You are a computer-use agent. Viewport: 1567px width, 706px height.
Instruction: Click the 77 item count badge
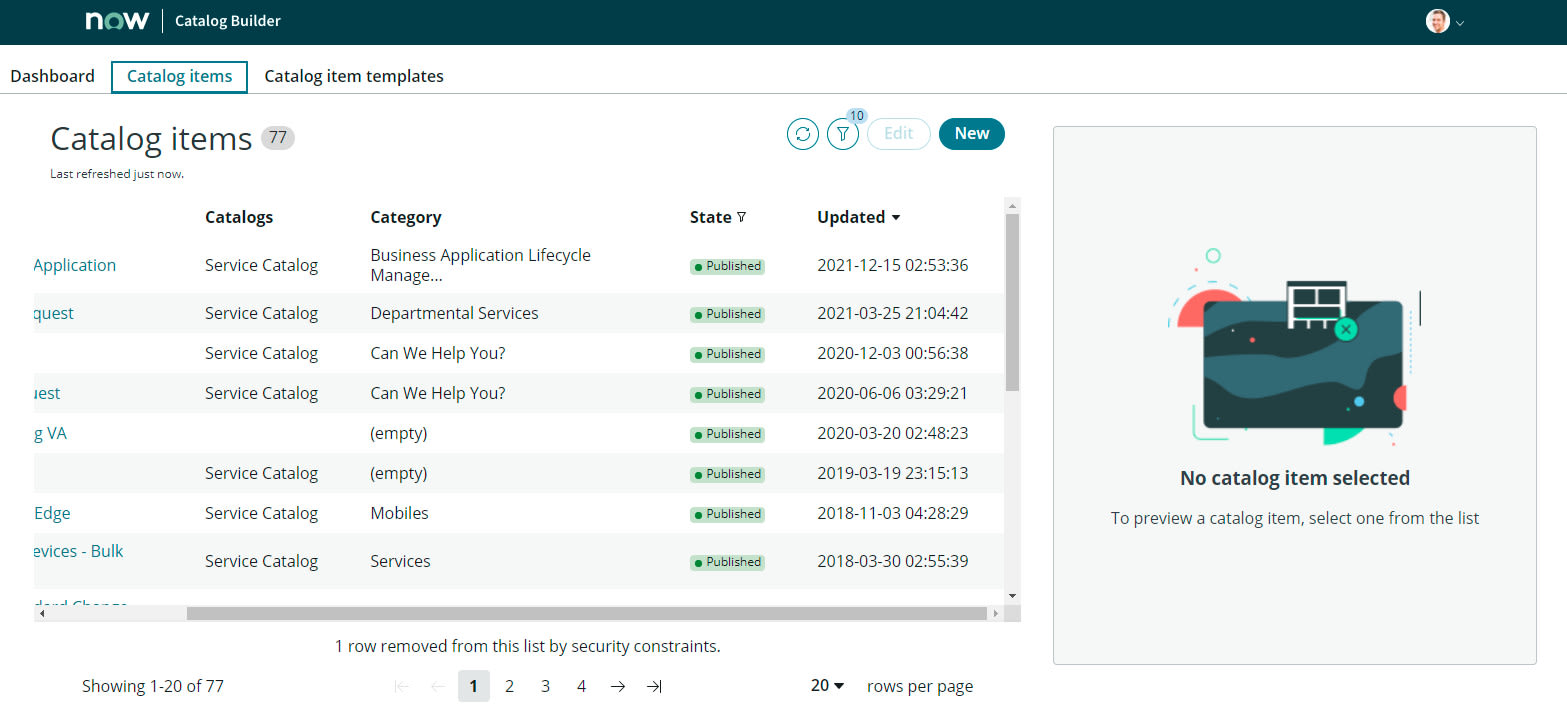[278, 138]
